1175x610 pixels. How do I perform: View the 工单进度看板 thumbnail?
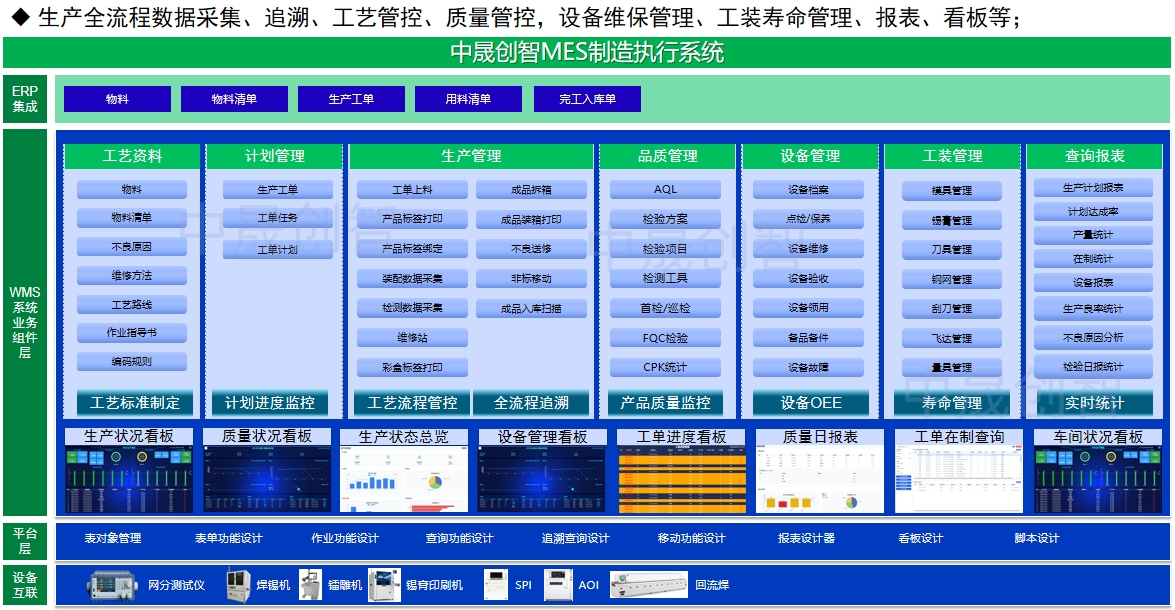point(682,480)
